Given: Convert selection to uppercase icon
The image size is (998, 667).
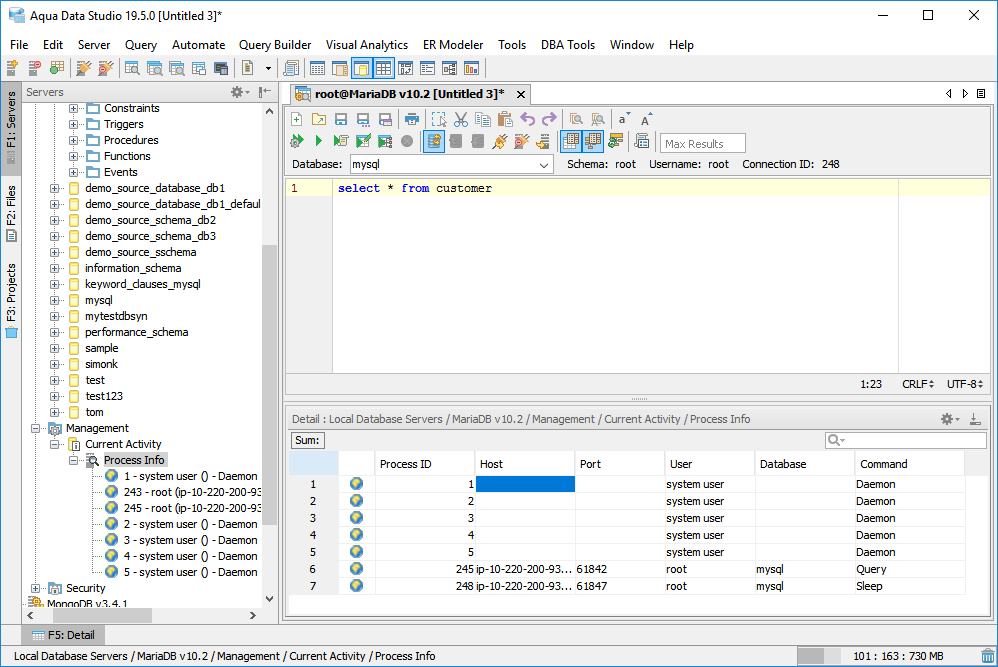Looking at the screenshot, I should click(645, 119).
